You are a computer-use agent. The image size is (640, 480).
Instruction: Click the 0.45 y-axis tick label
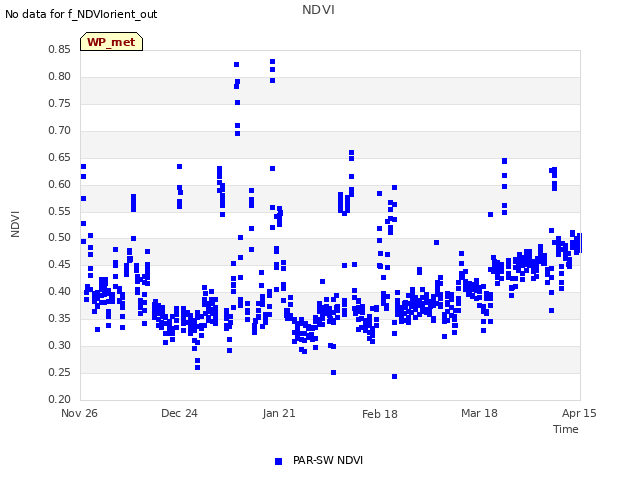59,264
